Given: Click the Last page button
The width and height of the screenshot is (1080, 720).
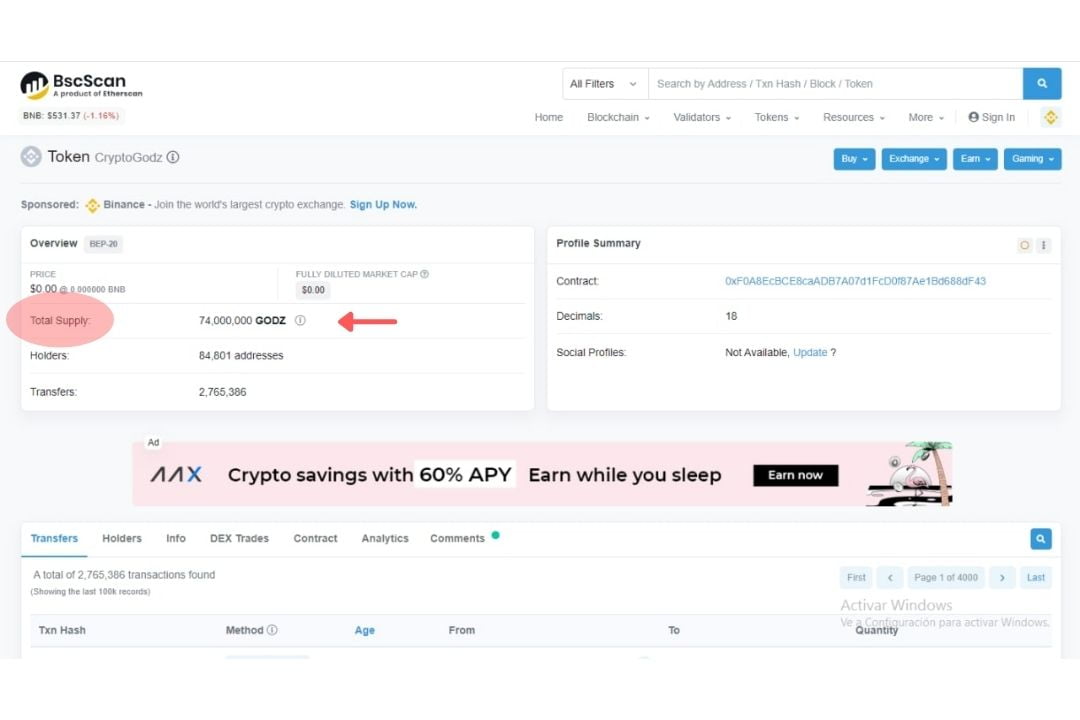Looking at the screenshot, I should pos(1035,577).
